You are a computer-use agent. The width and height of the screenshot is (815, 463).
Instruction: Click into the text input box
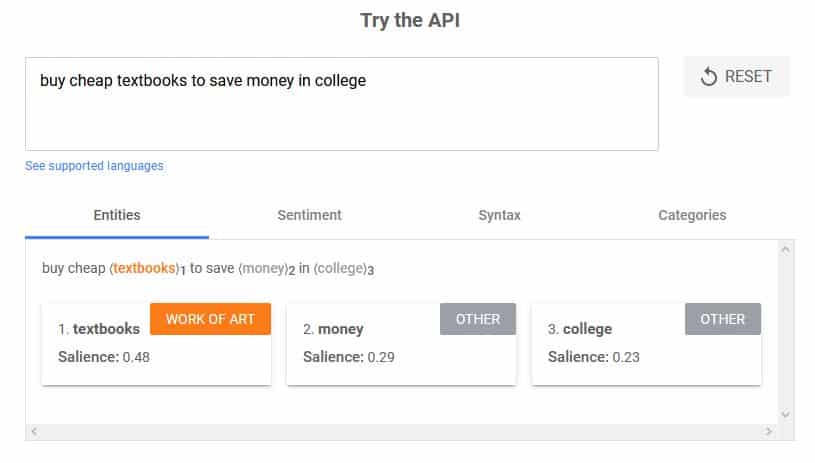click(341, 104)
